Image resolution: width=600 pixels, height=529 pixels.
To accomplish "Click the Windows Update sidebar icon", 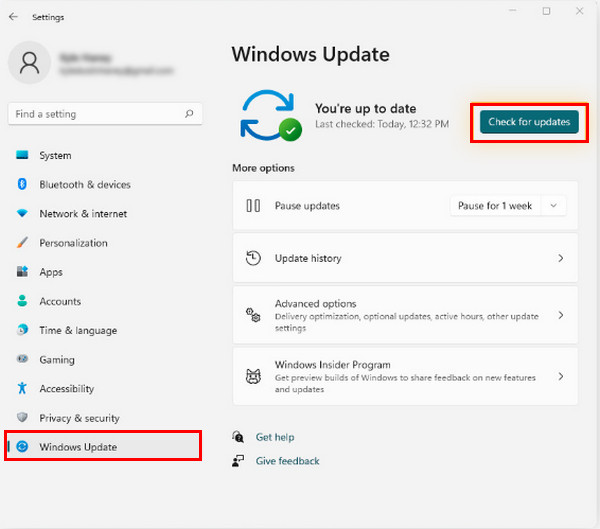I will point(22,446).
